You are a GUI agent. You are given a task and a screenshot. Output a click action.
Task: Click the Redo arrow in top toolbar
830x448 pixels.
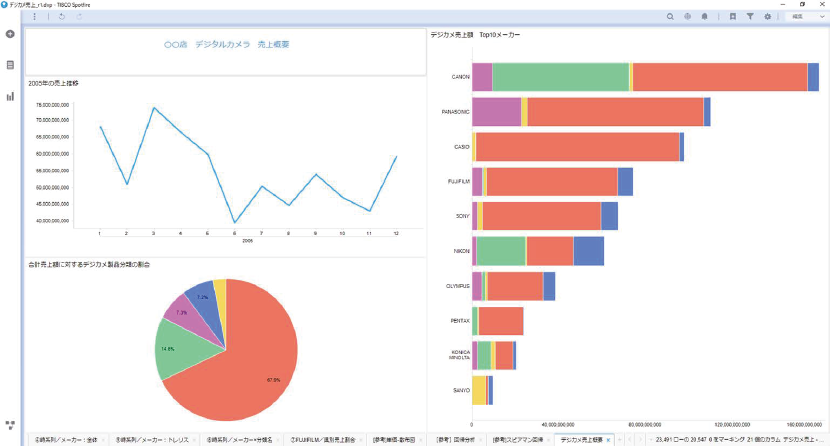pos(79,16)
